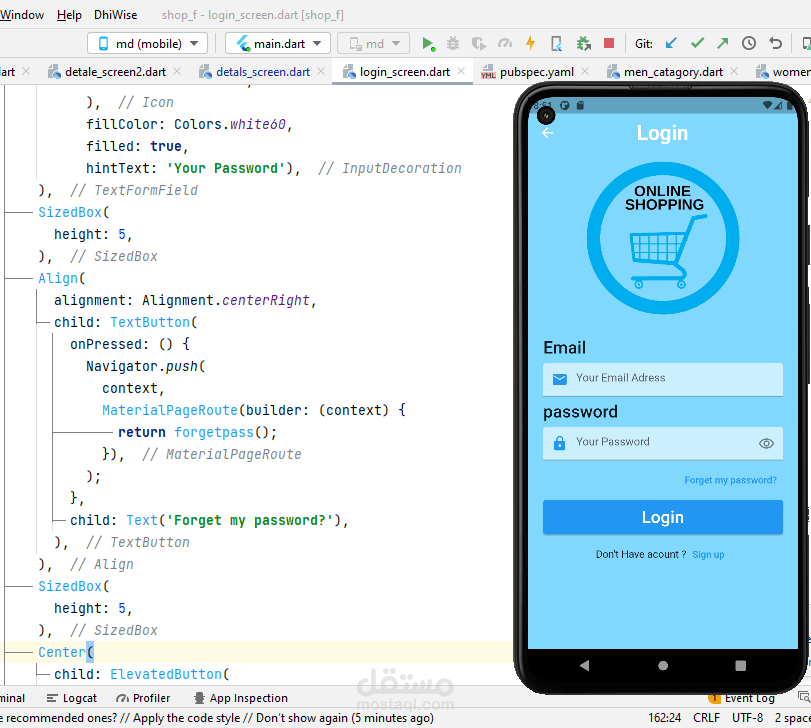Click the ONLINE SHOPPING logo image
Image resolution: width=811 pixels, height=728 pixels.
[x=663, y=238]
